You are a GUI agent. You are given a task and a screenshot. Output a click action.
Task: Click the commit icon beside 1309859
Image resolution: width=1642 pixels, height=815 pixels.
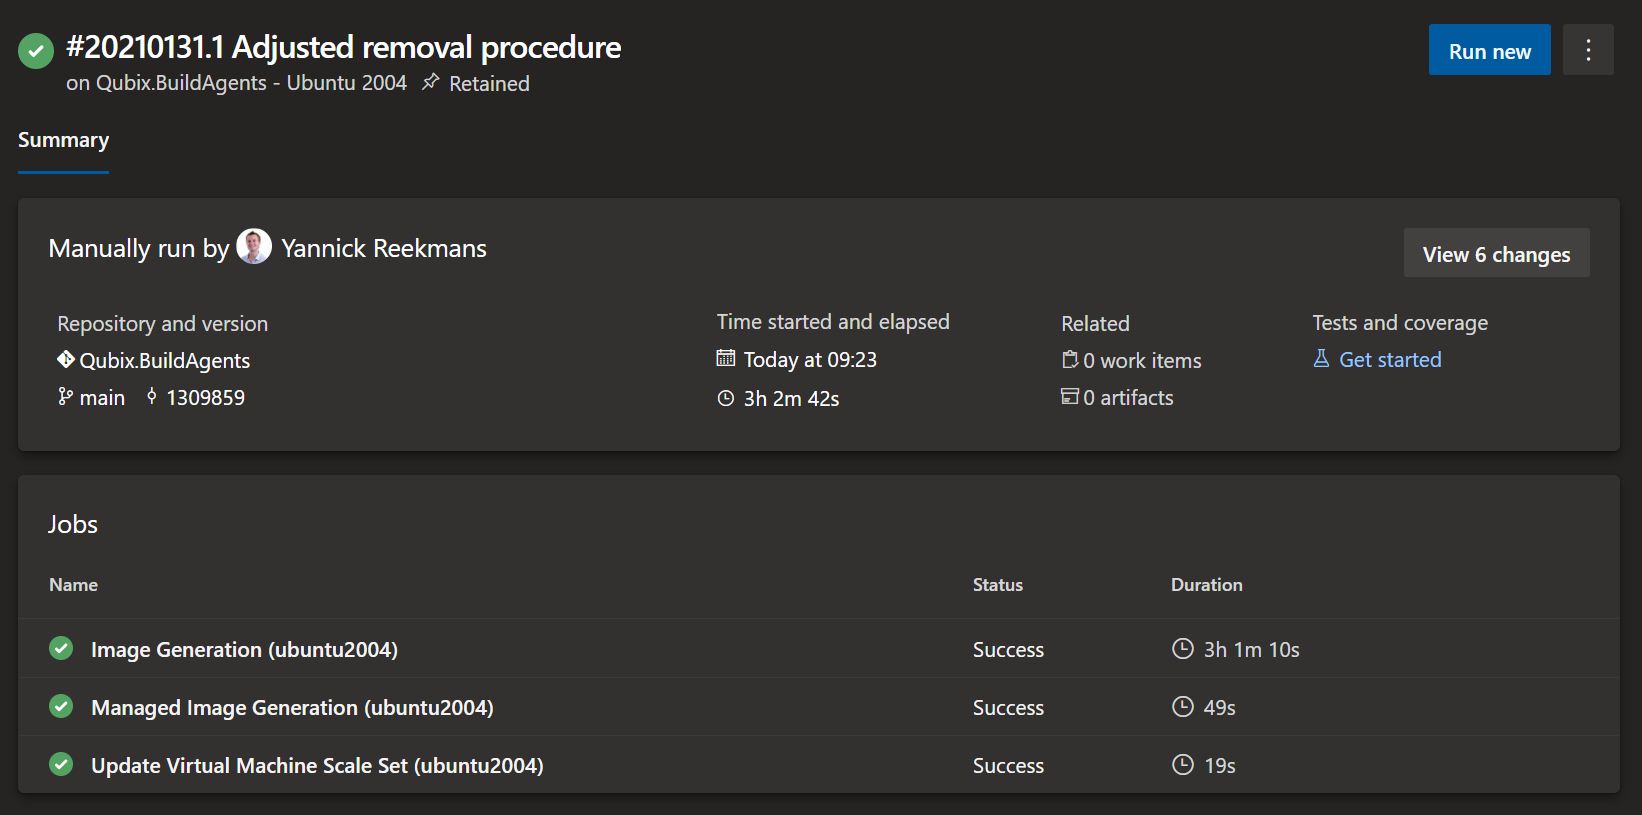(x=152, y=397)
